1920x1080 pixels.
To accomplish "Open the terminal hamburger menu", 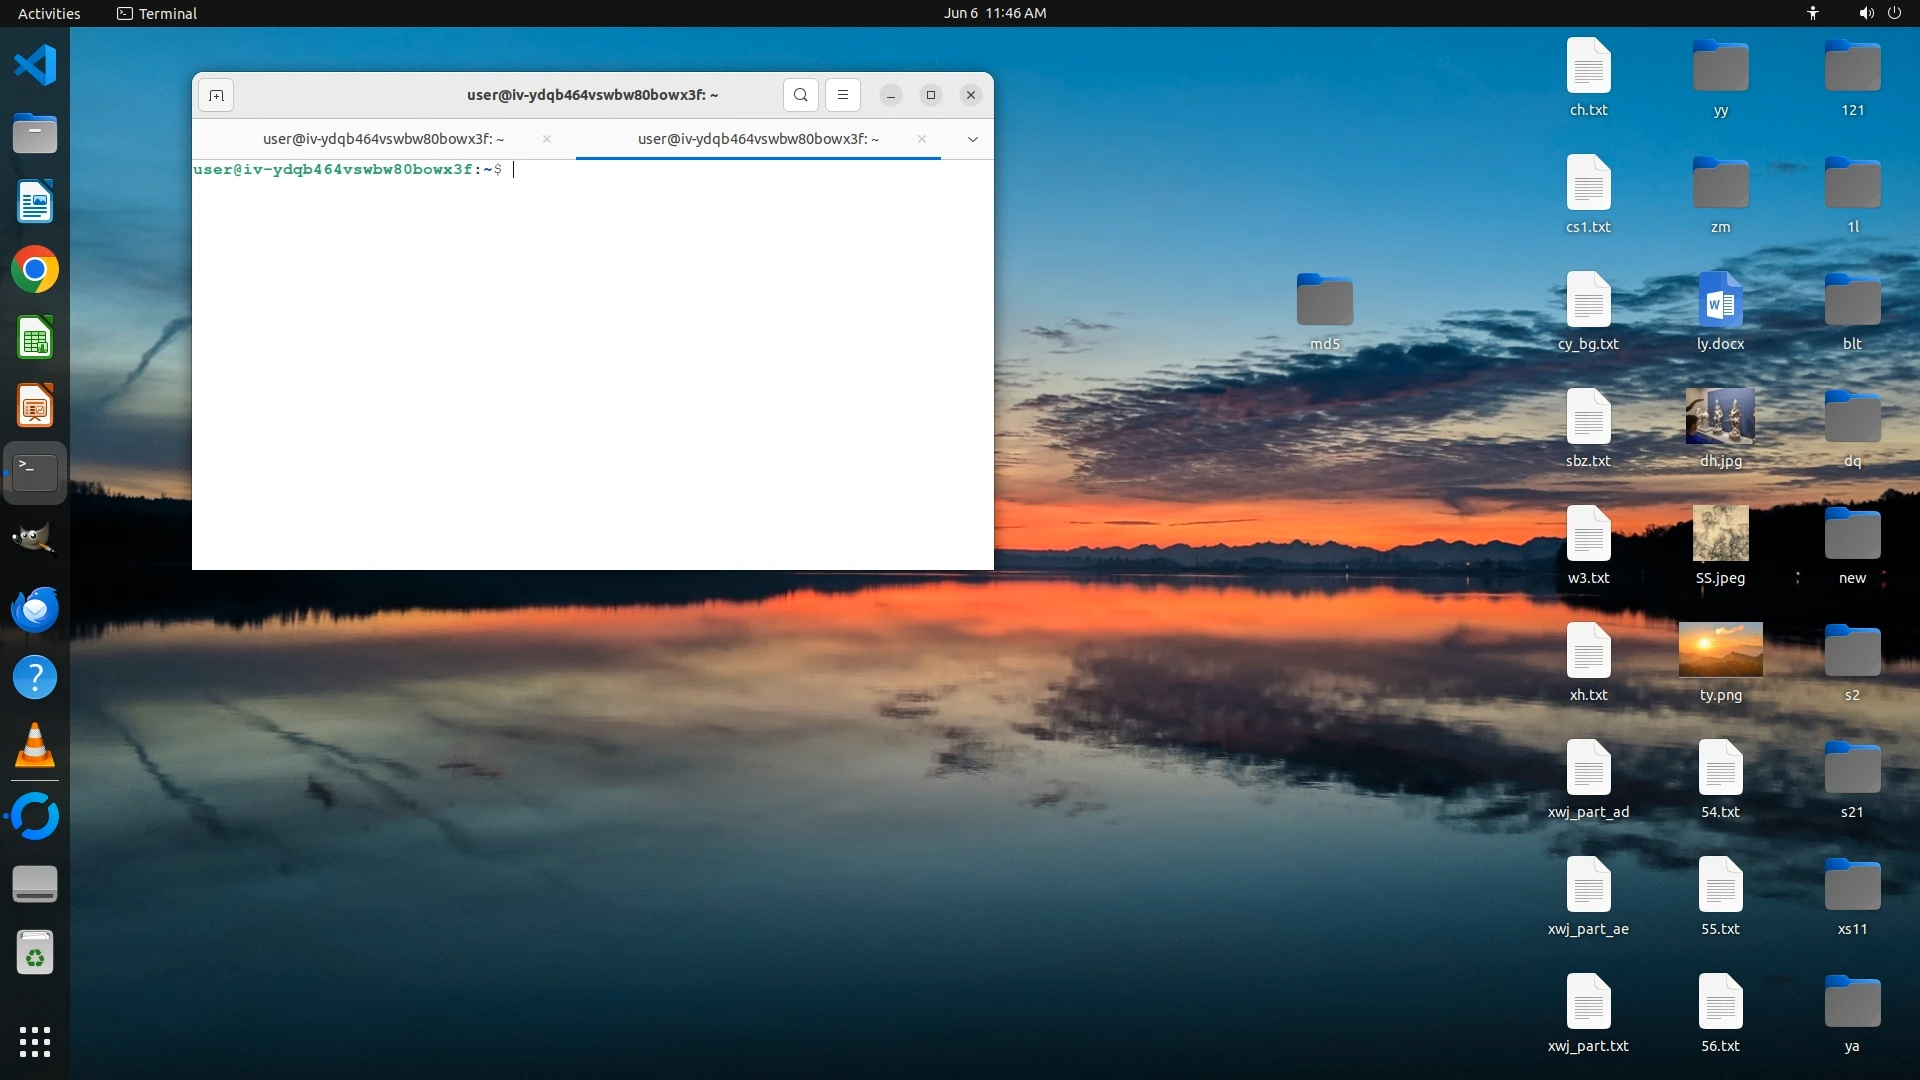I will (x=843, y=95).
